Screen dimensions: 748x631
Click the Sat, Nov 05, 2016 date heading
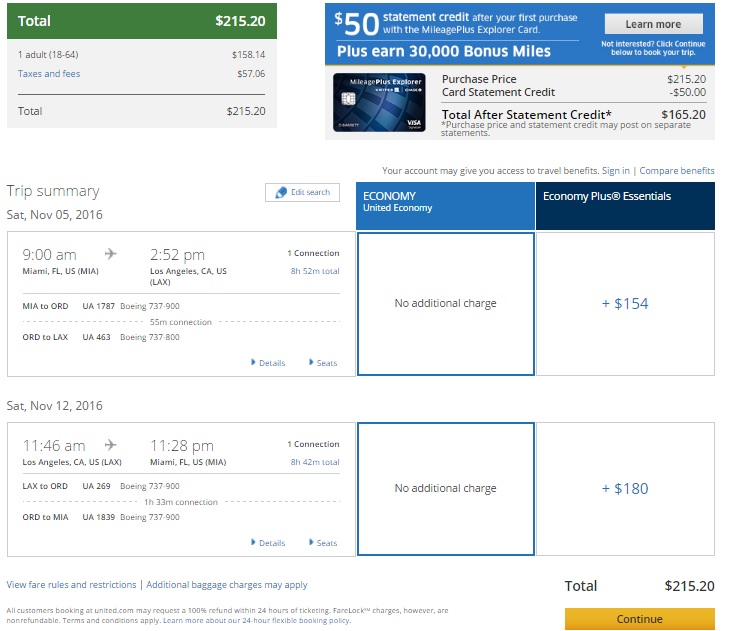(x=54, y=215)
